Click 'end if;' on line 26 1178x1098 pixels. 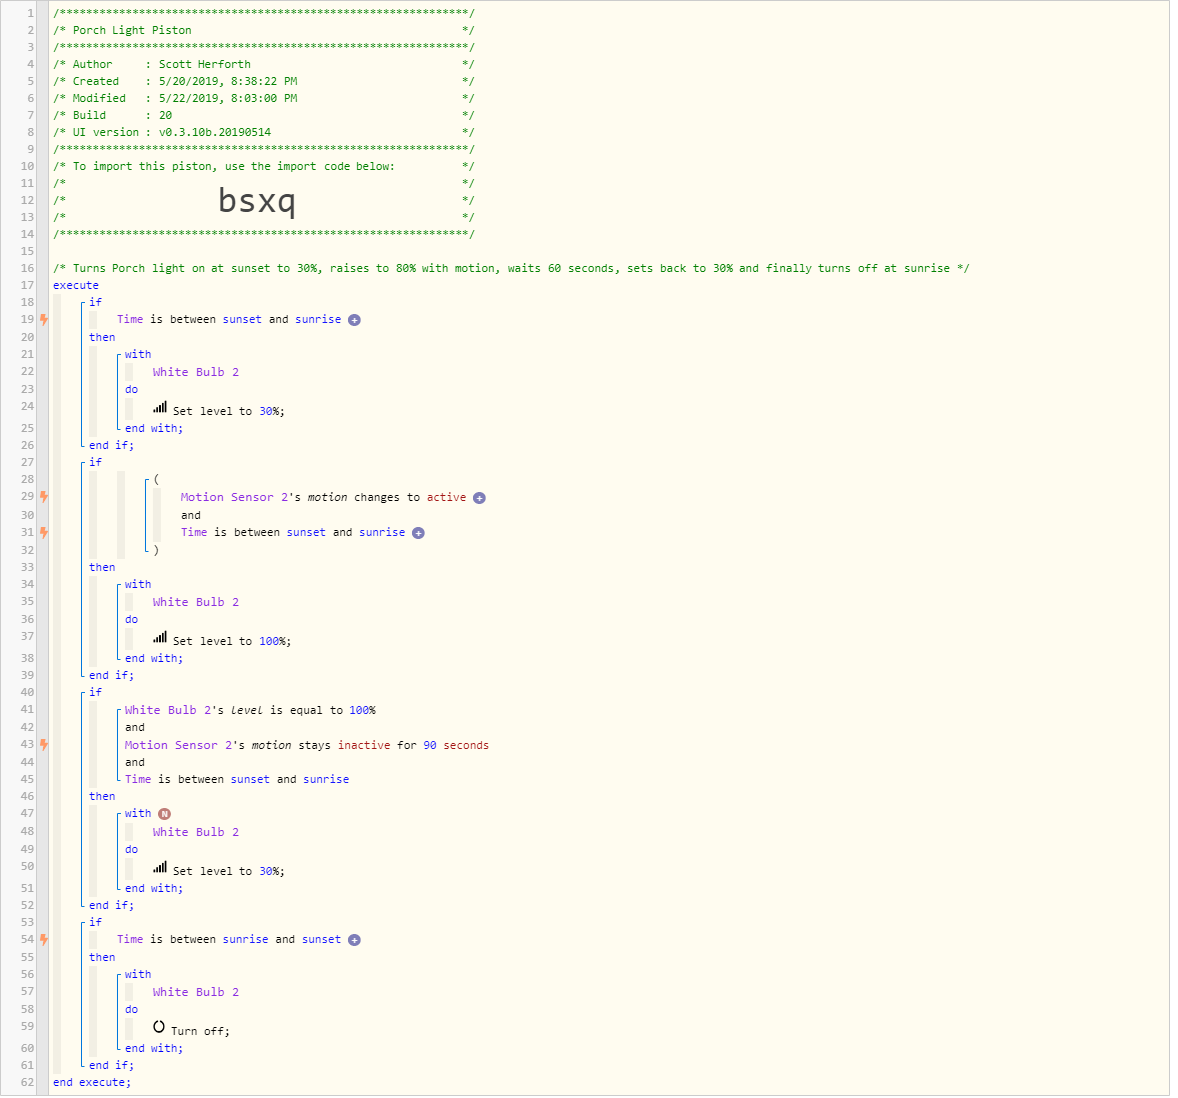[x=111, y=446]
